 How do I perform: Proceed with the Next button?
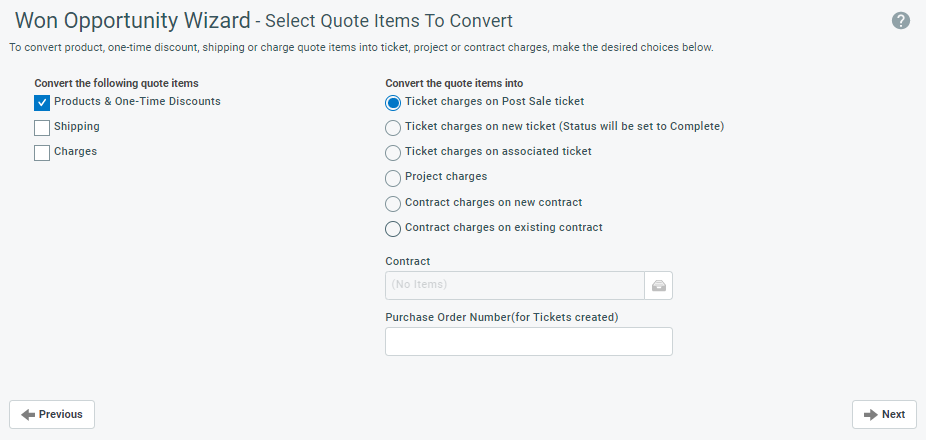[884, 415]
